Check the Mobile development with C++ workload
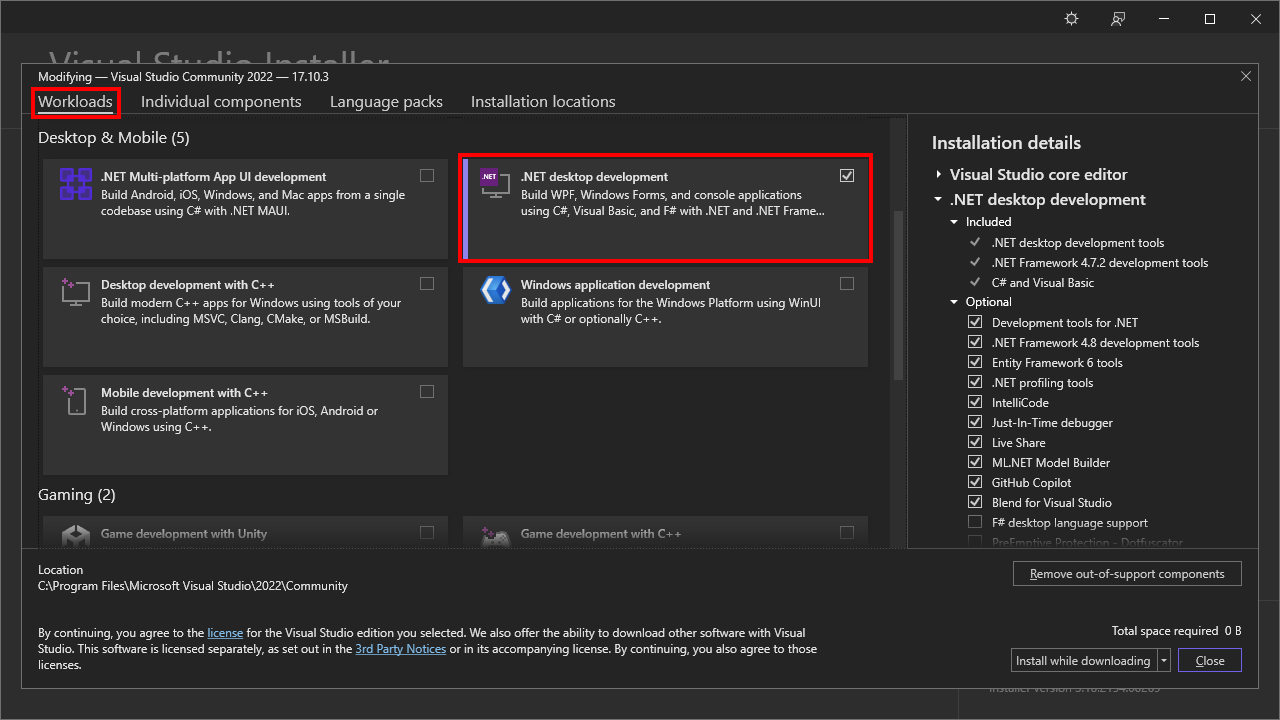Screen dimensions: 1280x720 tap(427, 391)
